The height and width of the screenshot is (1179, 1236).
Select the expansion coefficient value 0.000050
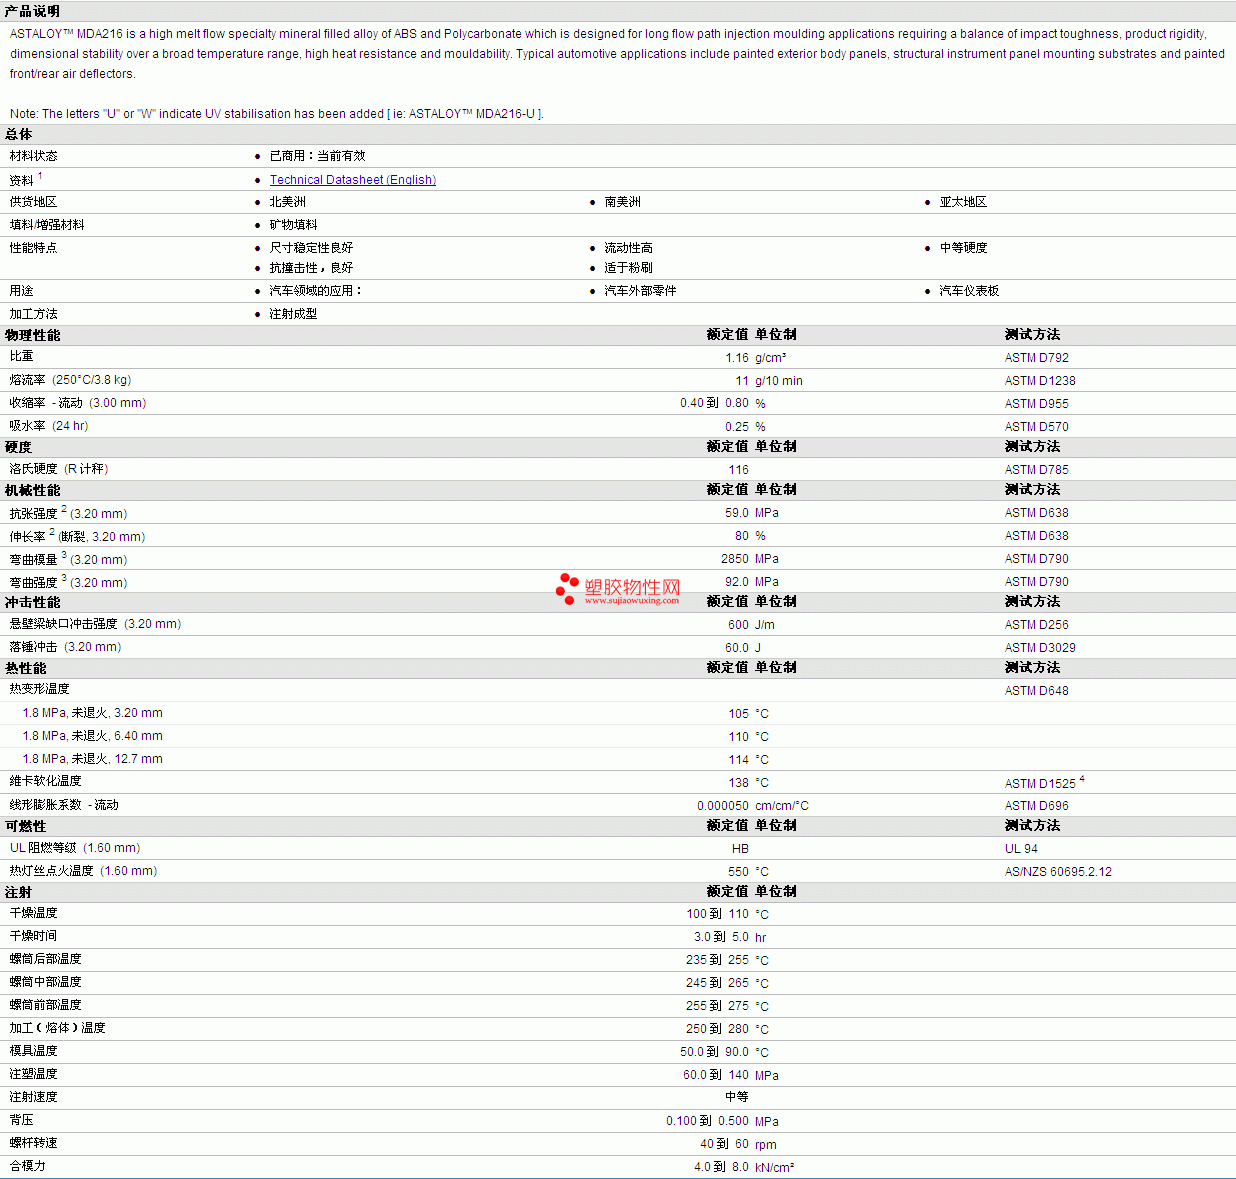coord(723,806)
